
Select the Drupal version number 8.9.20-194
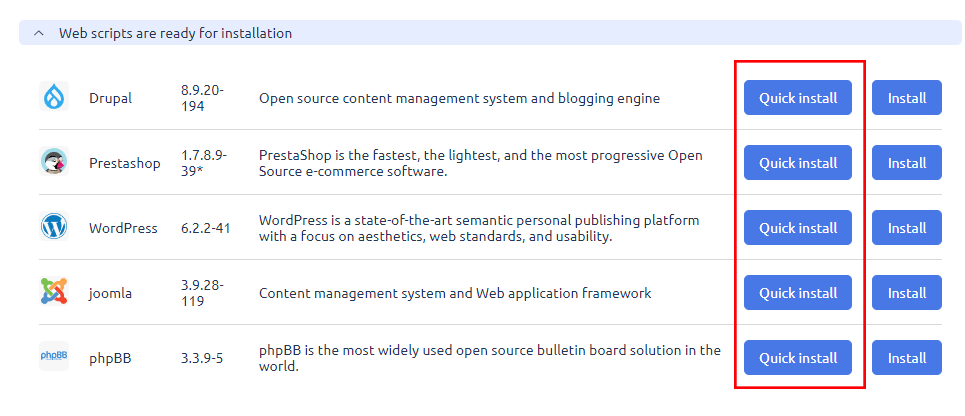202,98
